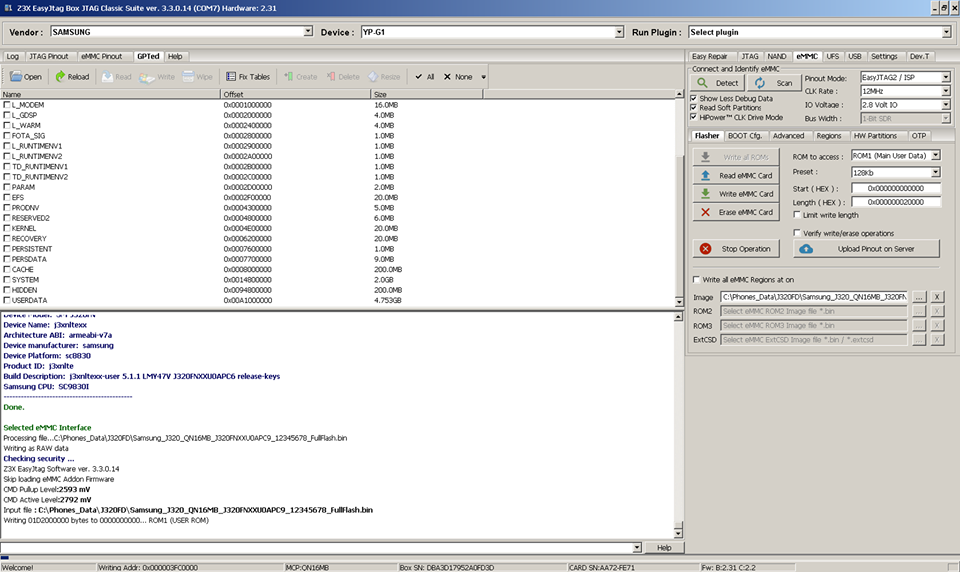The width and height of the screenshot is (960, 572).
Task: Click the Start (HEX) input field
Action: point(896,188)
